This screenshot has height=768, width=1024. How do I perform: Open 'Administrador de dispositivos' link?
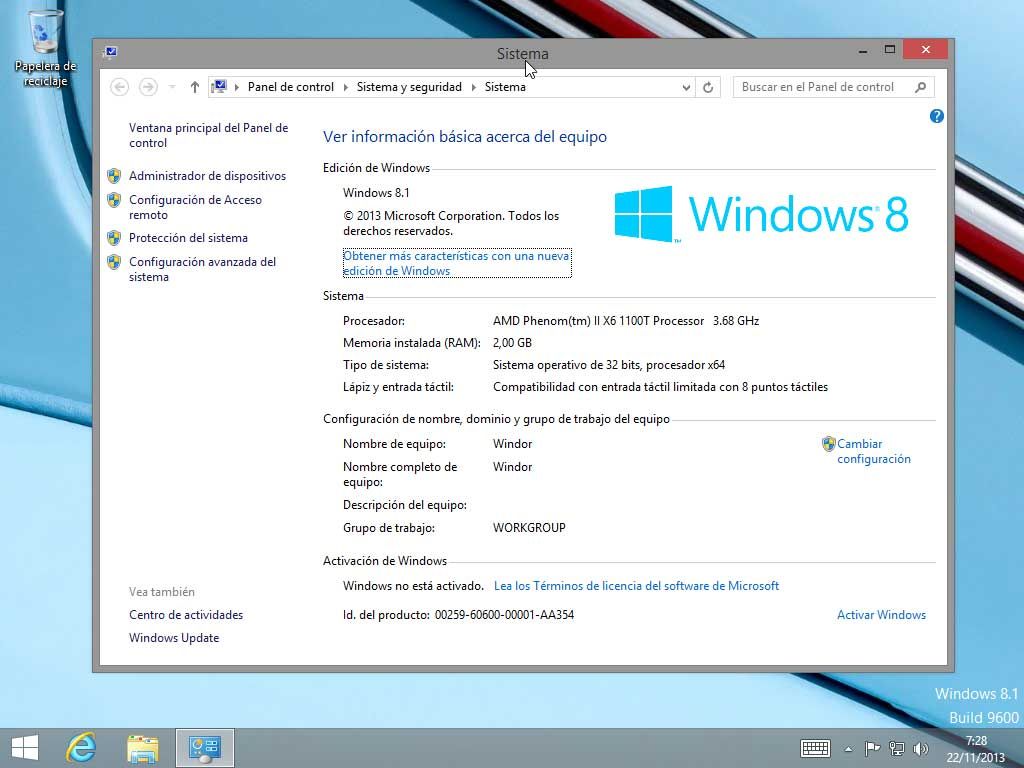pyautogui.click(x=207, y=176)
